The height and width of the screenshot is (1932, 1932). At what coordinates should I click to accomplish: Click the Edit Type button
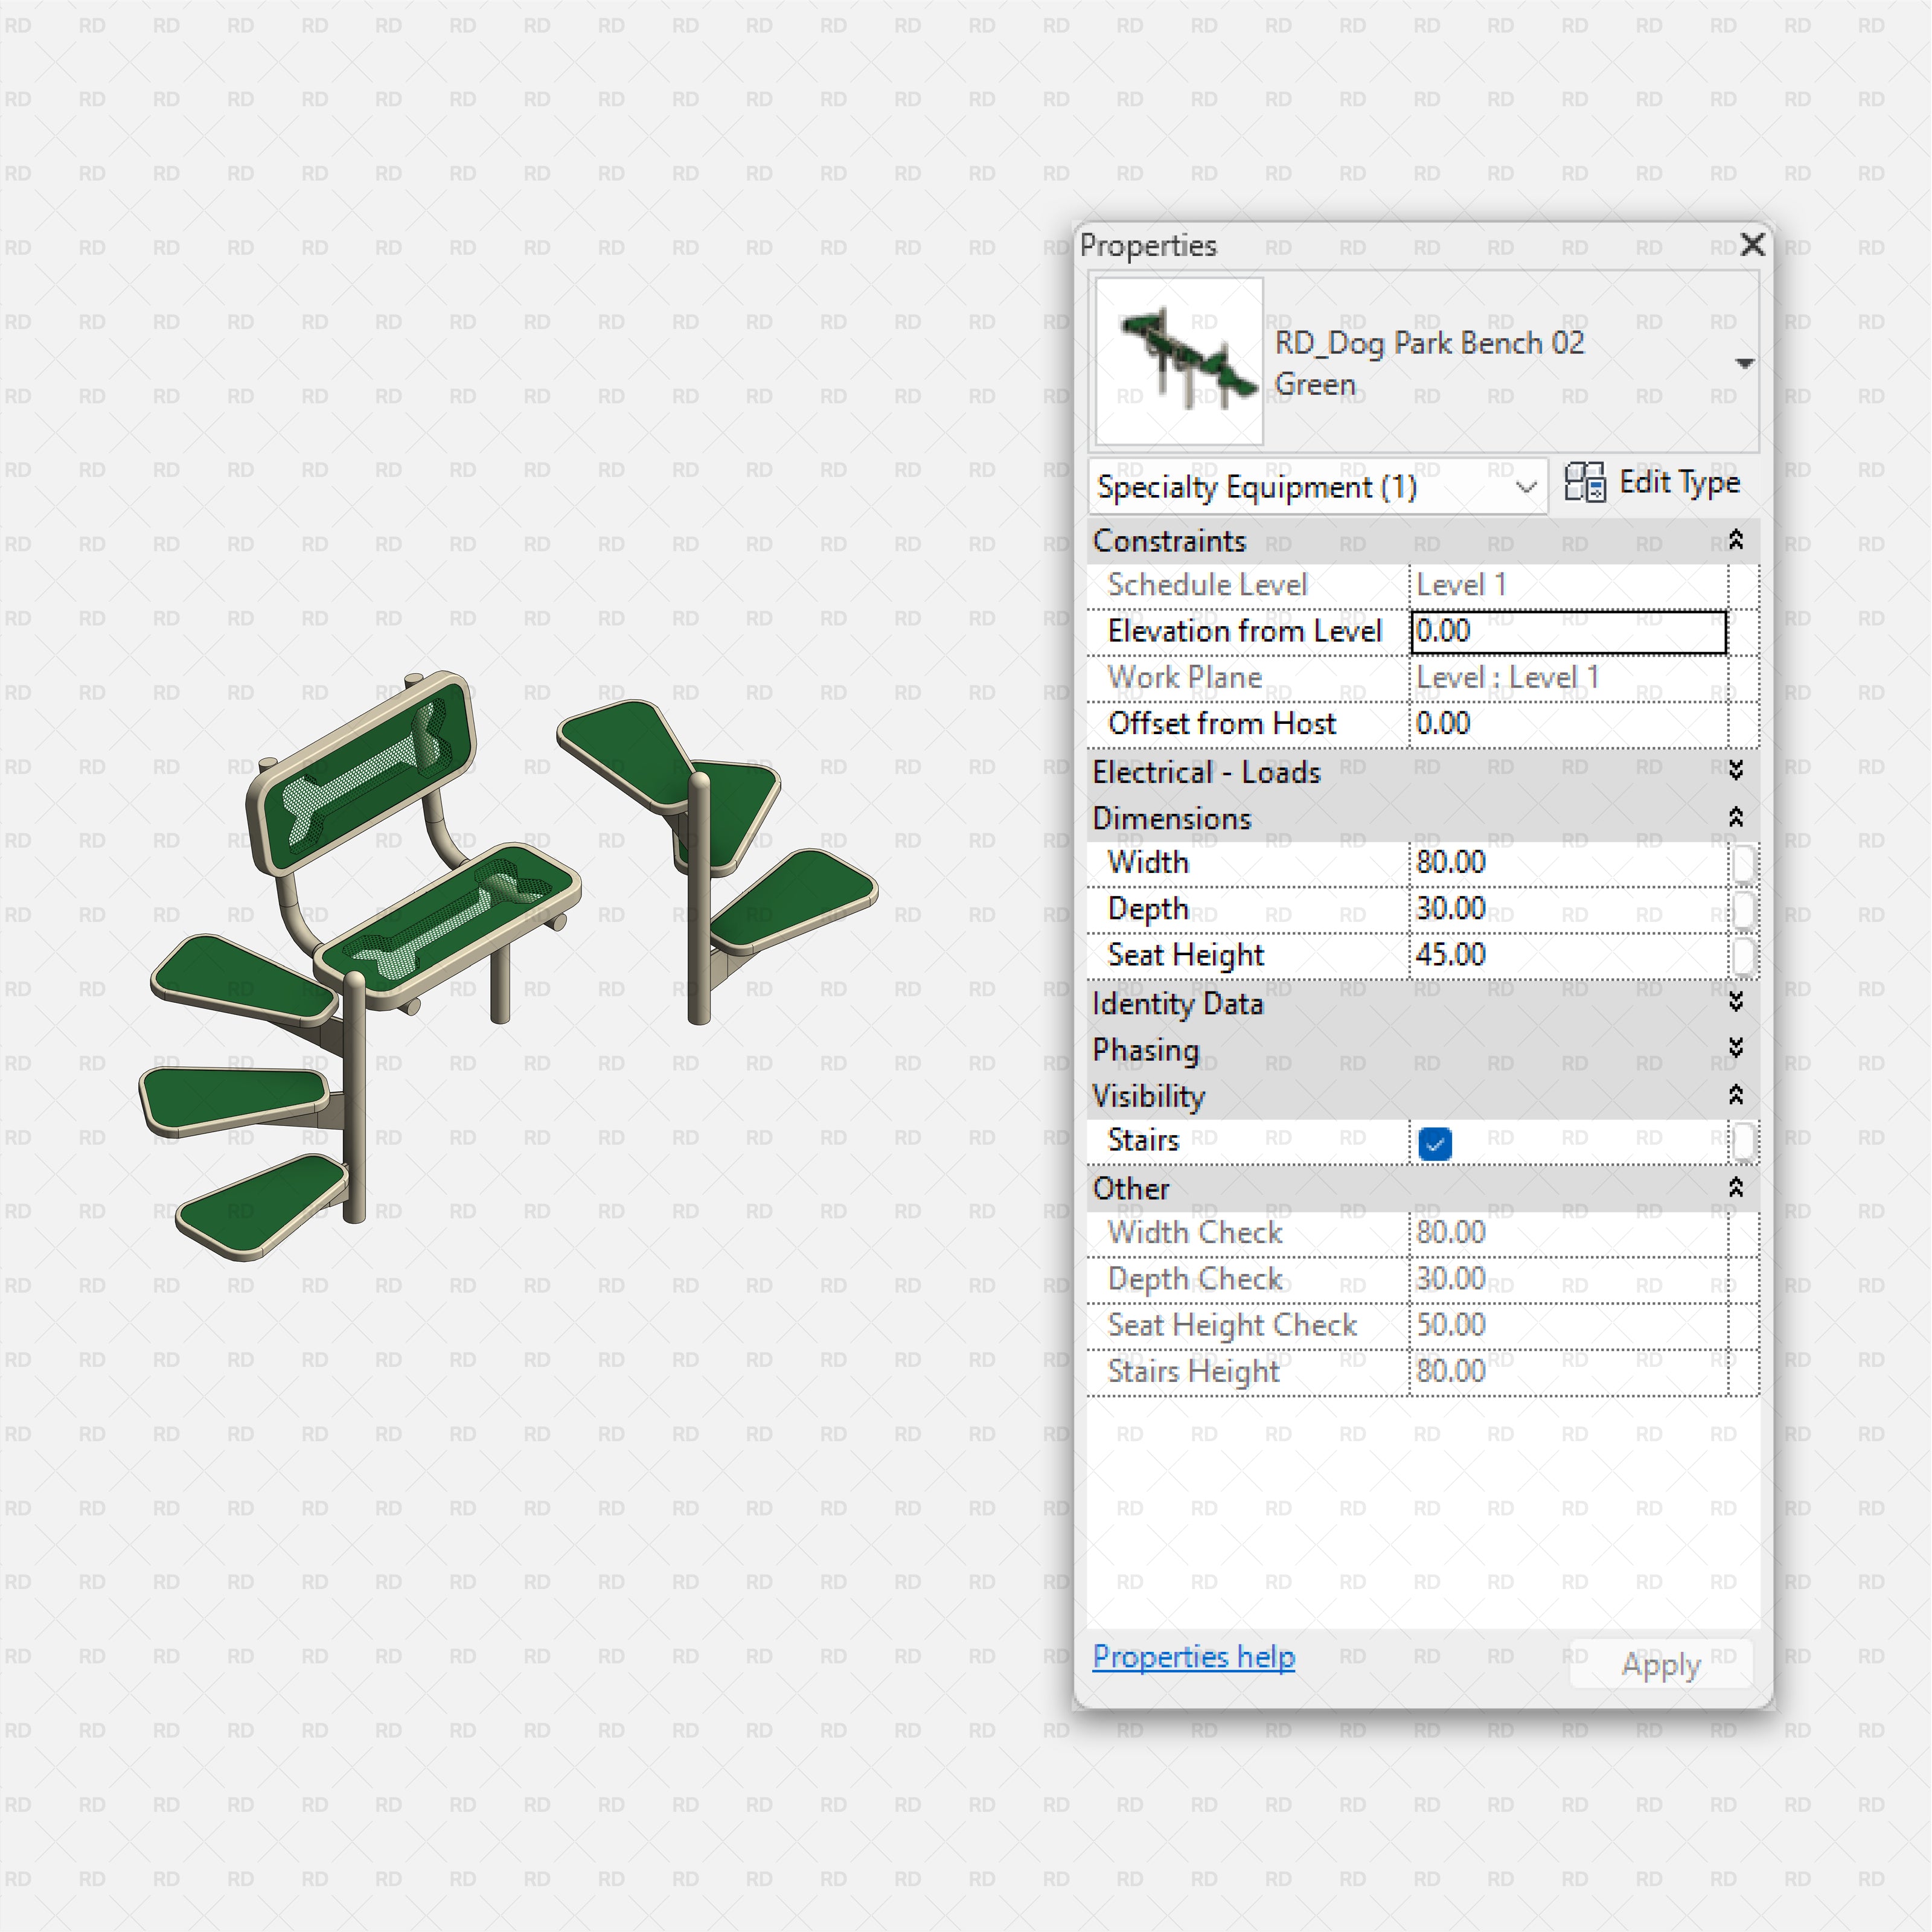(x=1652, y=483)
